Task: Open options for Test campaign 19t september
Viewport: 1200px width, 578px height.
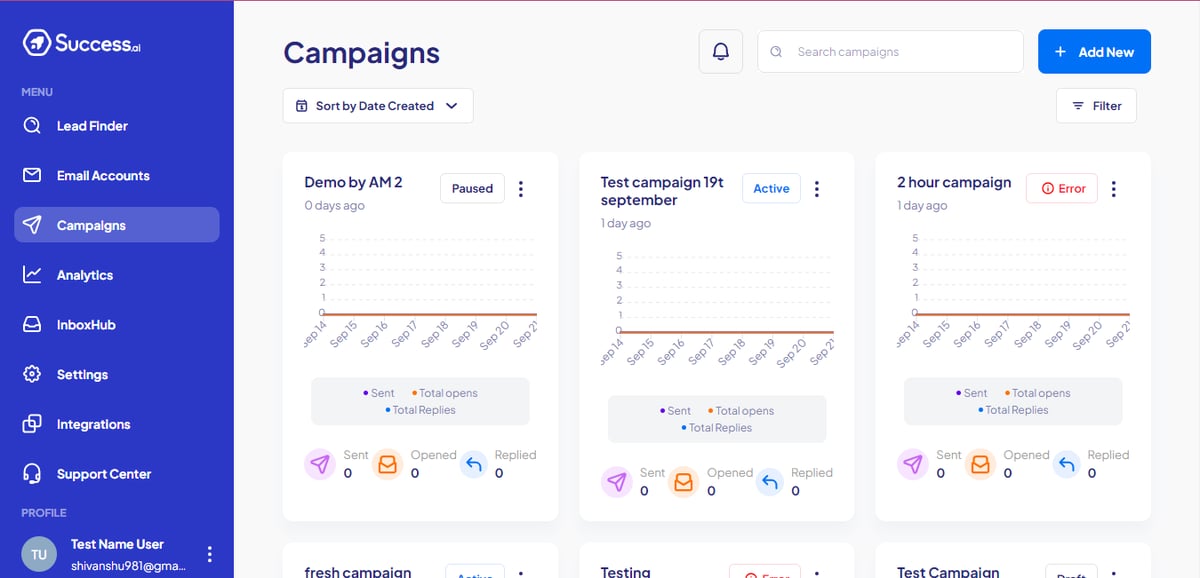Action: (x=817, y=189)
